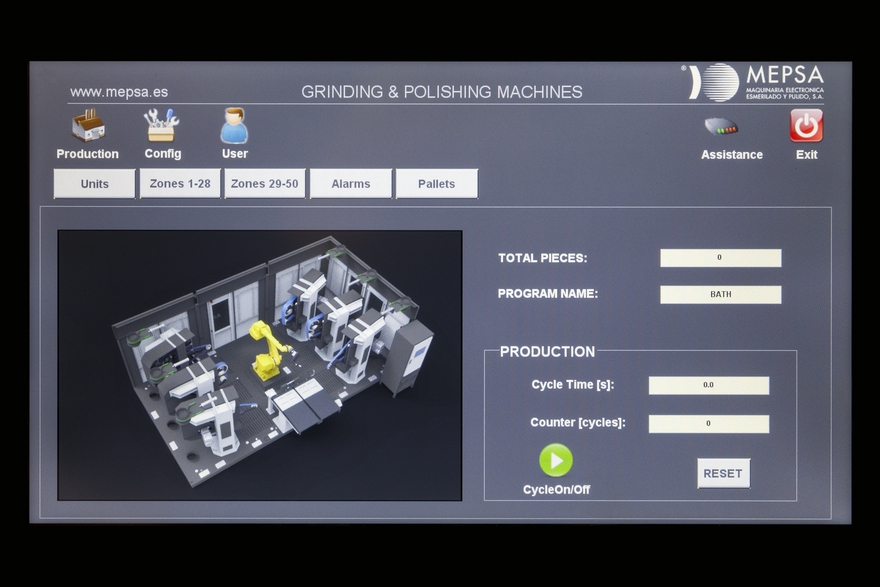Click the Program Name field showing BATH
Viewport: 880px width, 587px height.
coord(720,295)
